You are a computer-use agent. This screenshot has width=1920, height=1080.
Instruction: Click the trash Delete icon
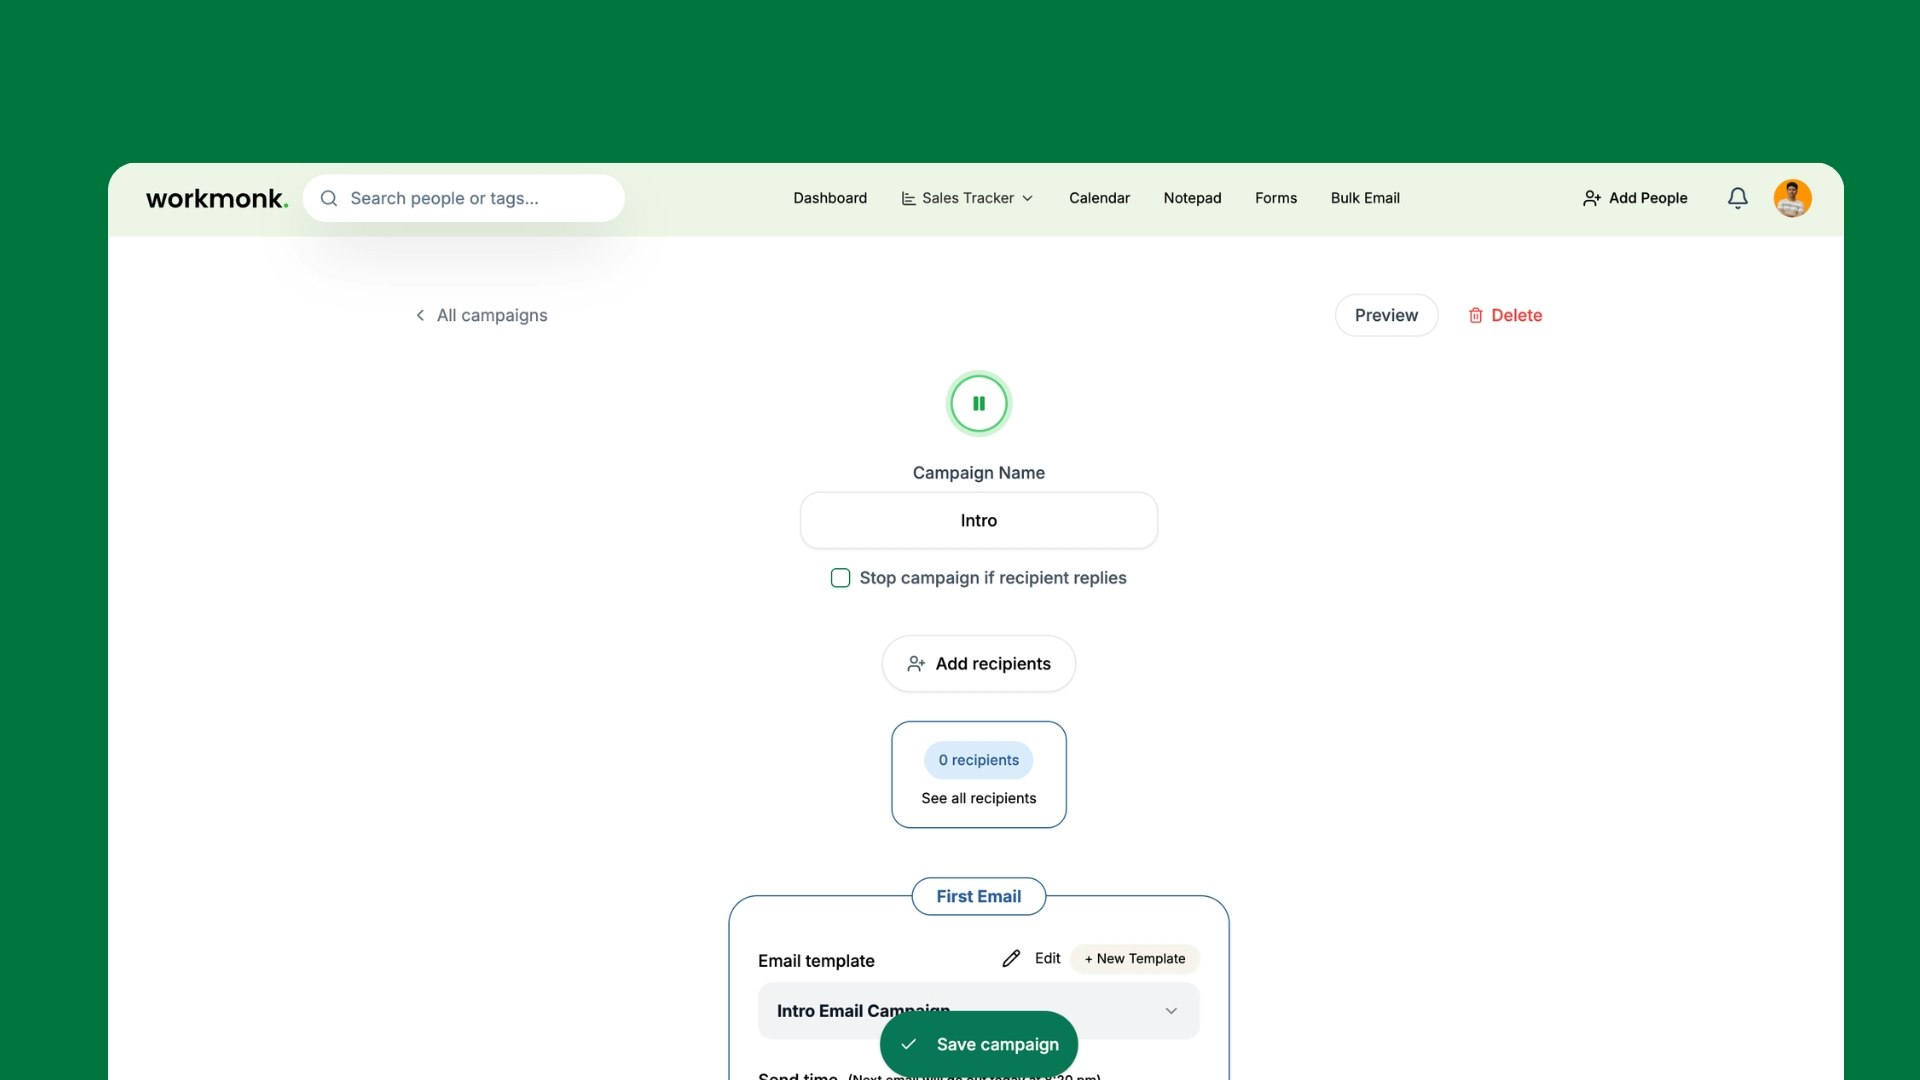1475,315
